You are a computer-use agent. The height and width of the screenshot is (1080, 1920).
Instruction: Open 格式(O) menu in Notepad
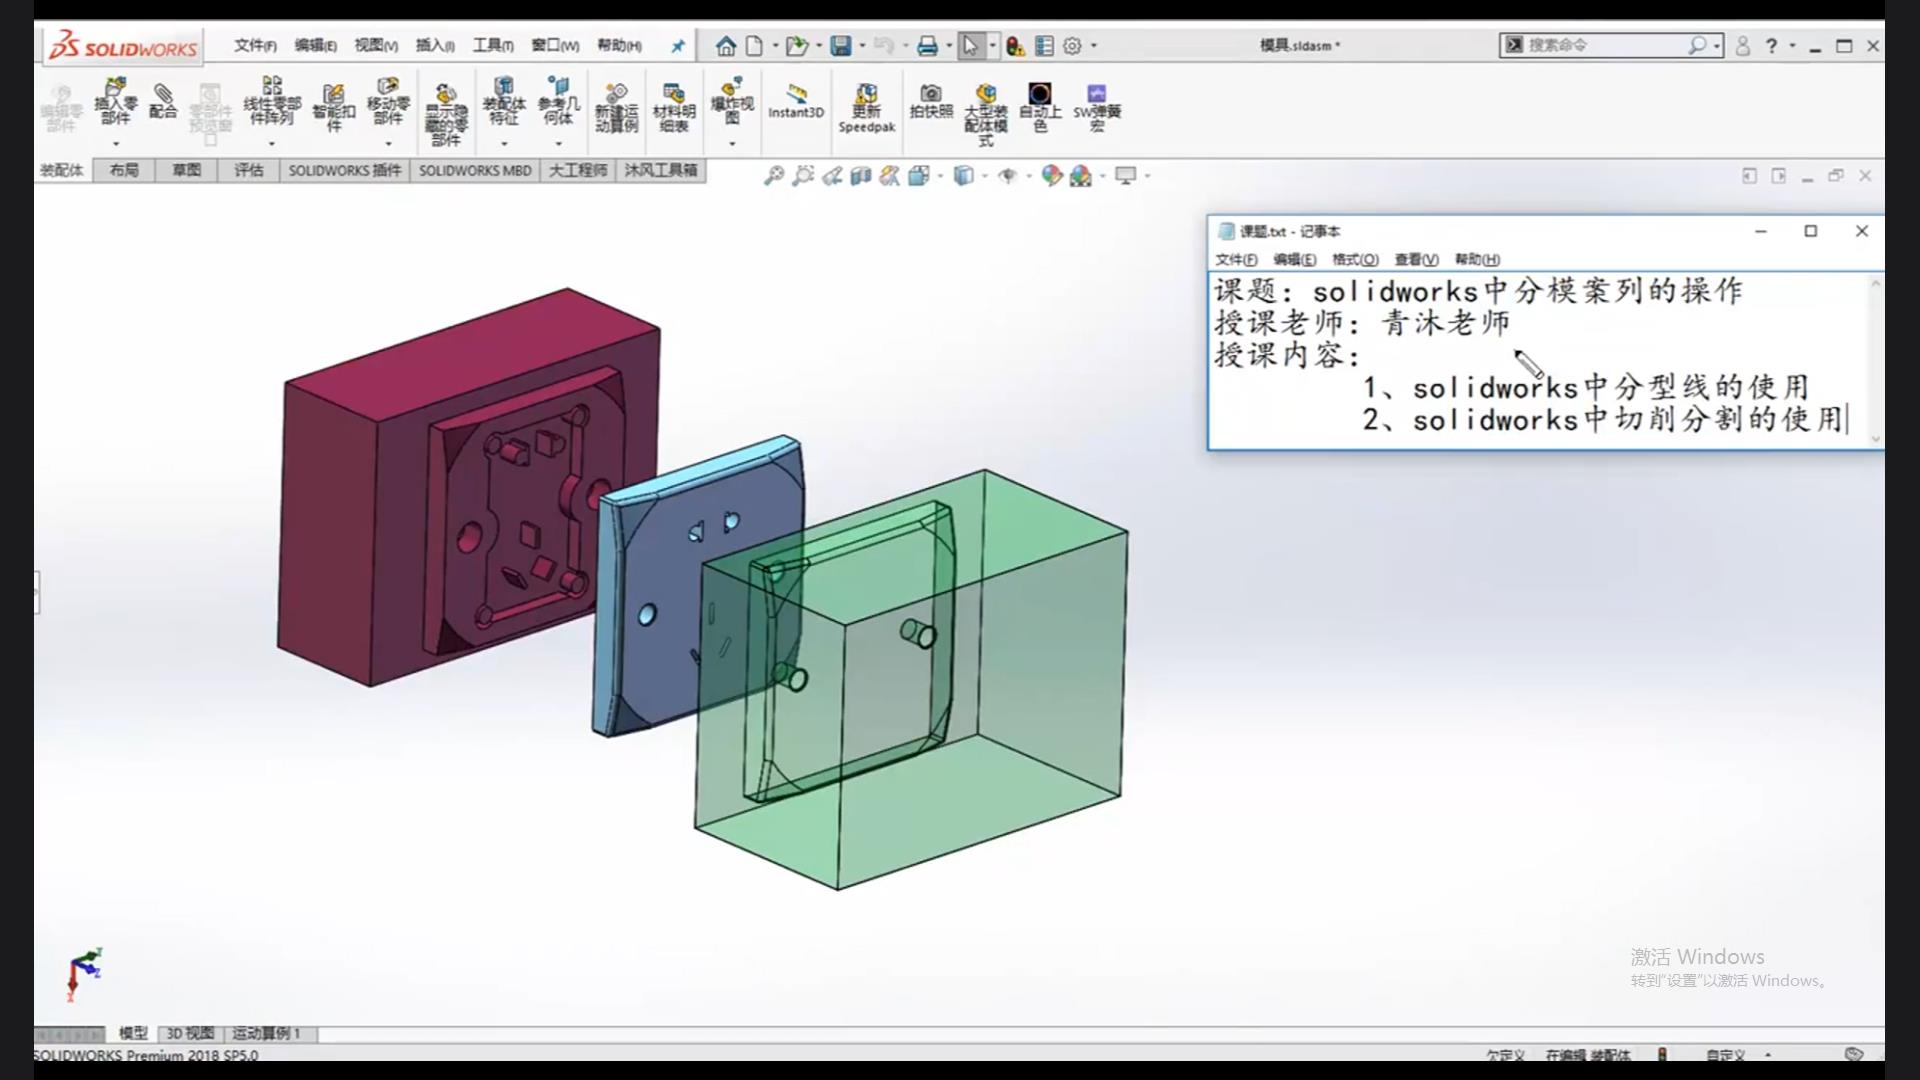coord(1355,259)
